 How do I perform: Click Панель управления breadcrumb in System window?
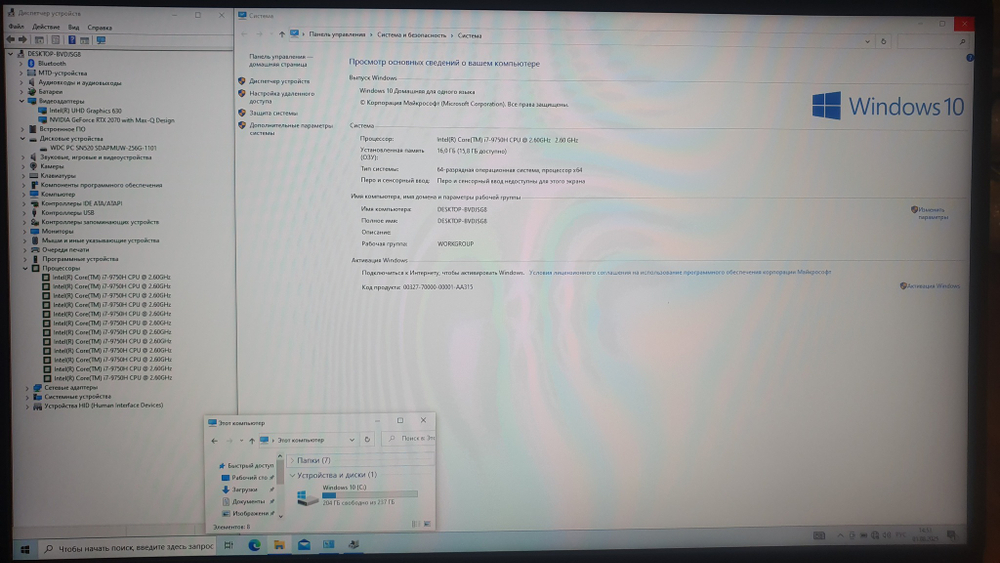pos(337,34)
